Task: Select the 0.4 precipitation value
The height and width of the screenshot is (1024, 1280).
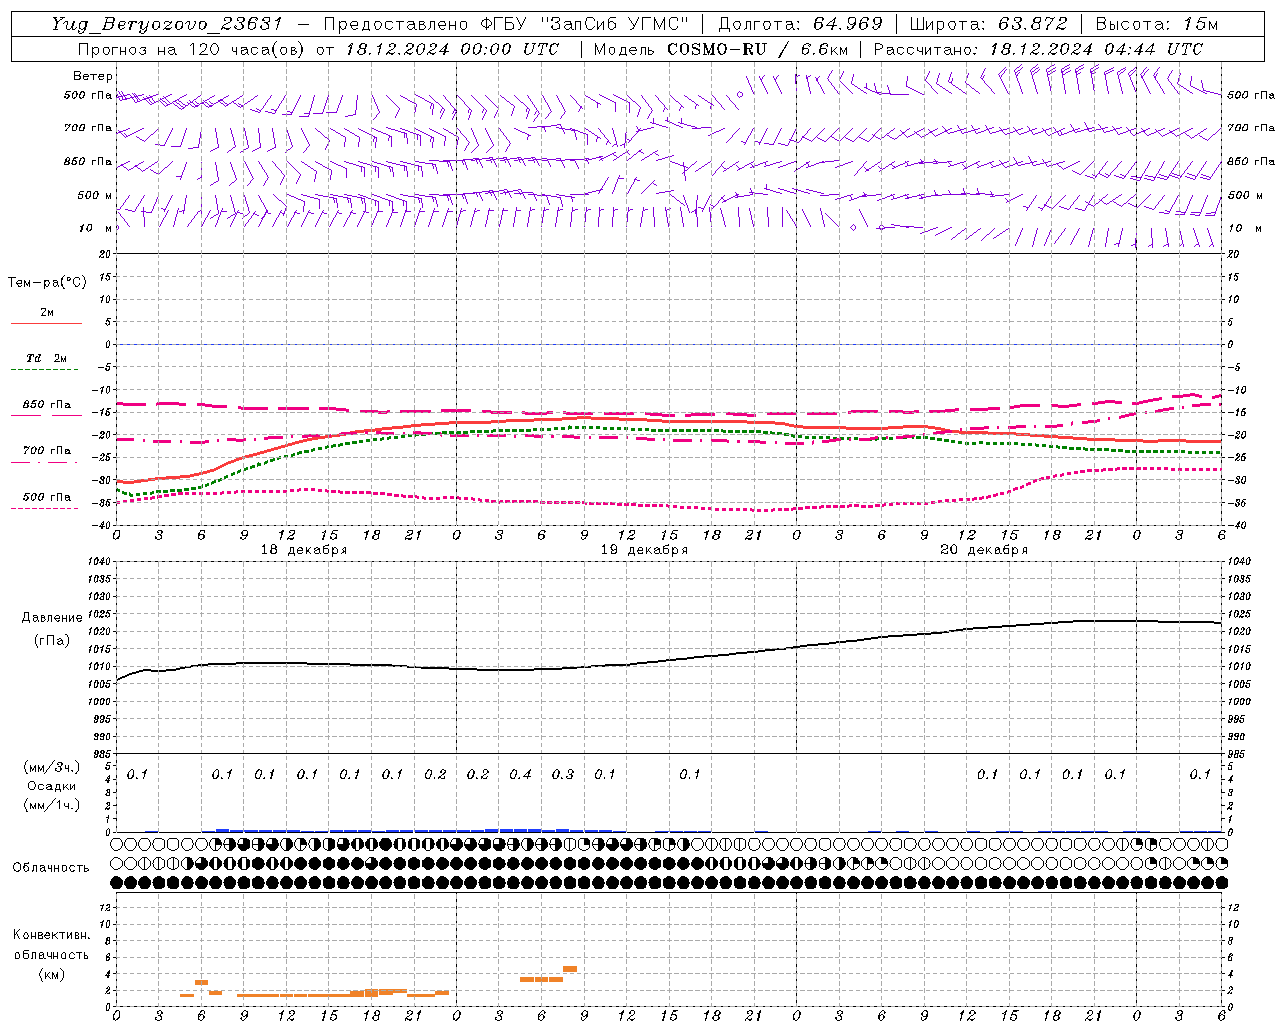Action: (x=520, y=774)
